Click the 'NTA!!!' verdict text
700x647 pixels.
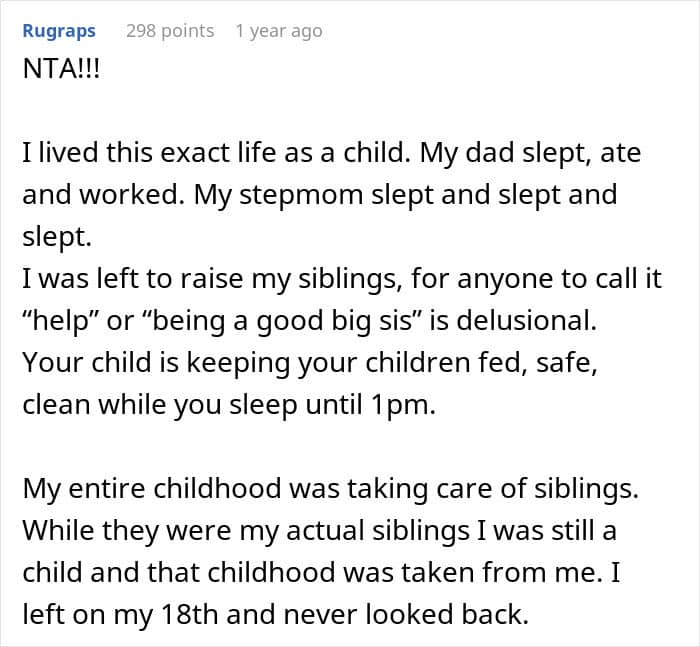[61, 74]
